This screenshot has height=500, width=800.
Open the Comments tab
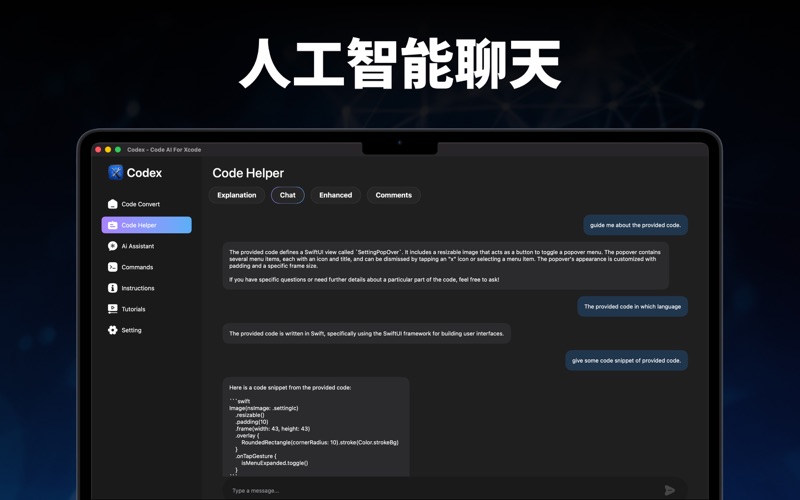coord(394,195)
